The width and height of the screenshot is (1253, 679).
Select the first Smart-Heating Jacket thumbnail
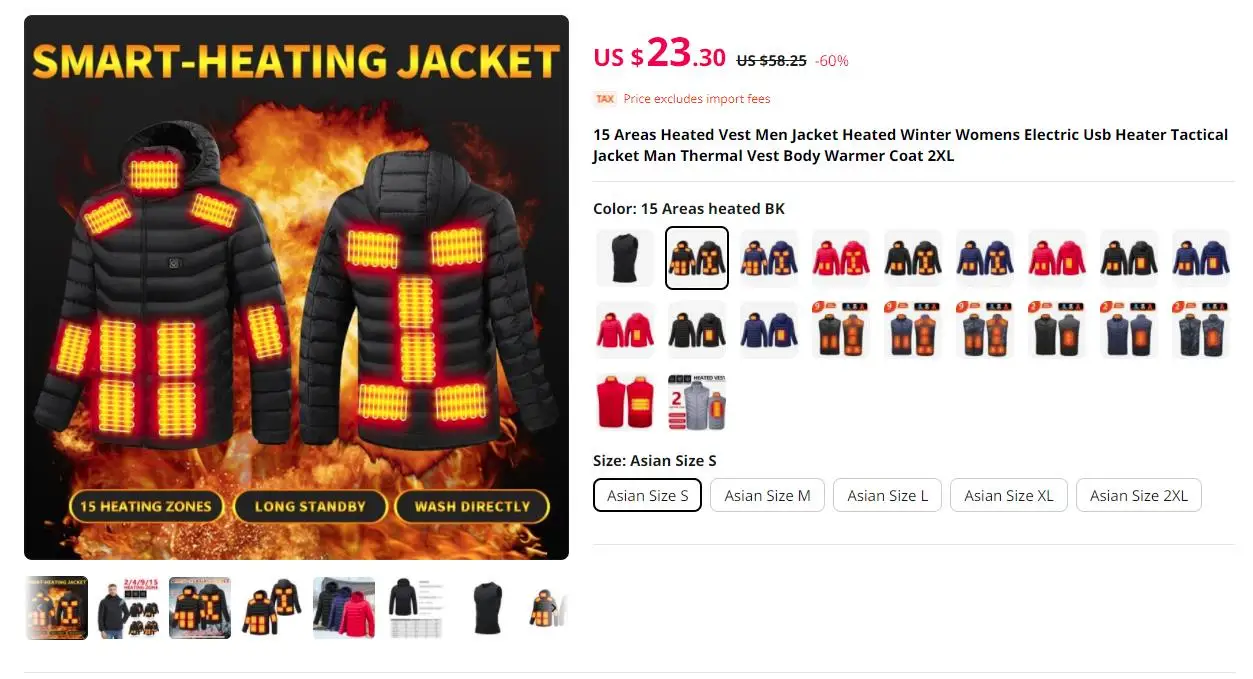pyautogui.click(x=56, y=608)
